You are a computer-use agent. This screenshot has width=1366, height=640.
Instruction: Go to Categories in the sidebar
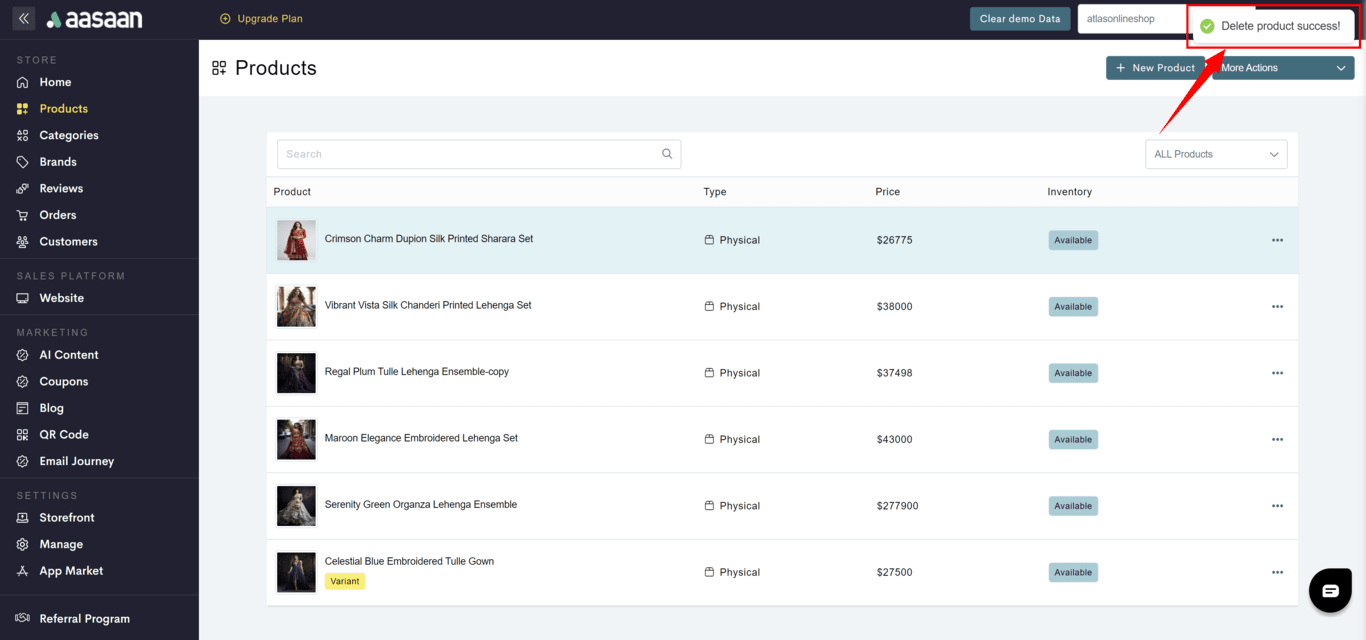(x=69, y=135)
